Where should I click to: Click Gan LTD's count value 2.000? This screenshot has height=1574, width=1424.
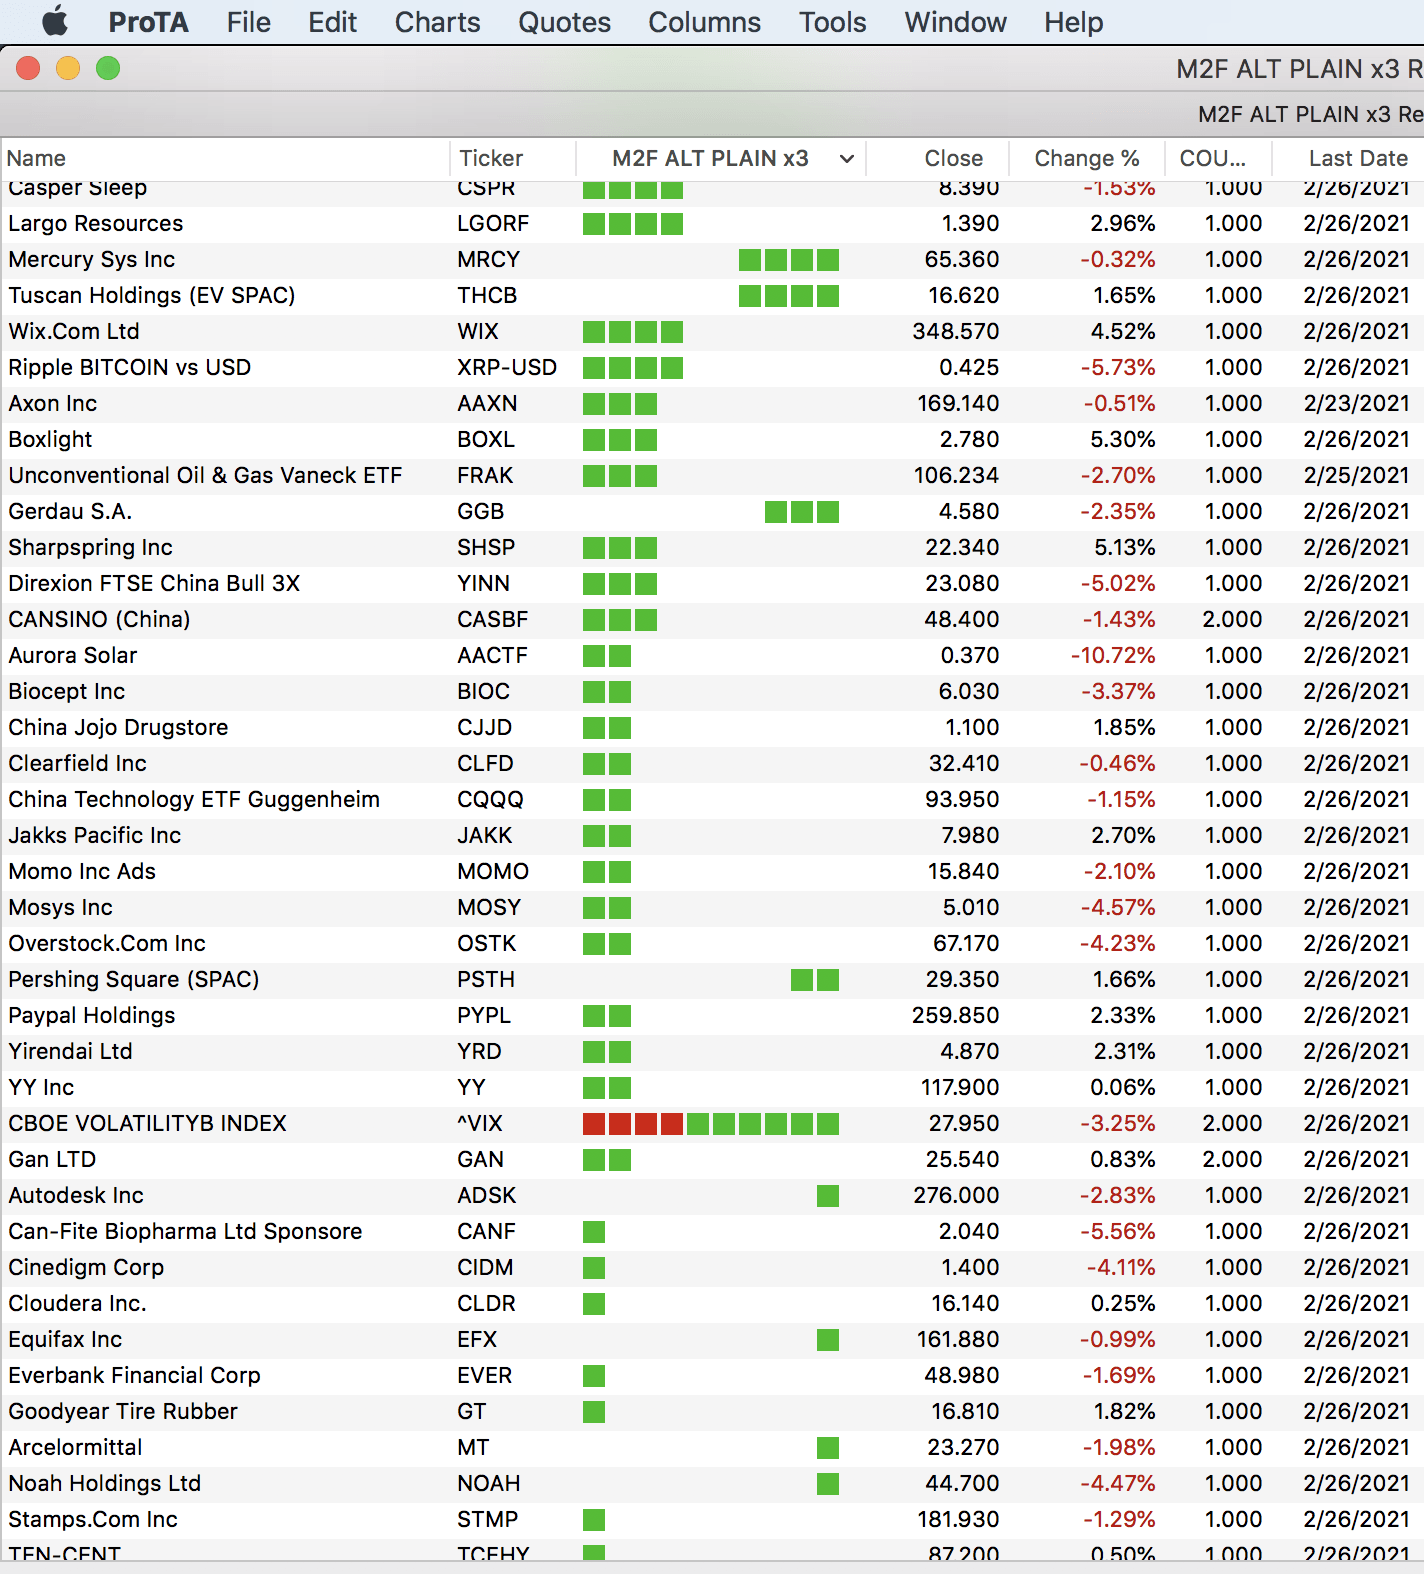[1232, 1159]
